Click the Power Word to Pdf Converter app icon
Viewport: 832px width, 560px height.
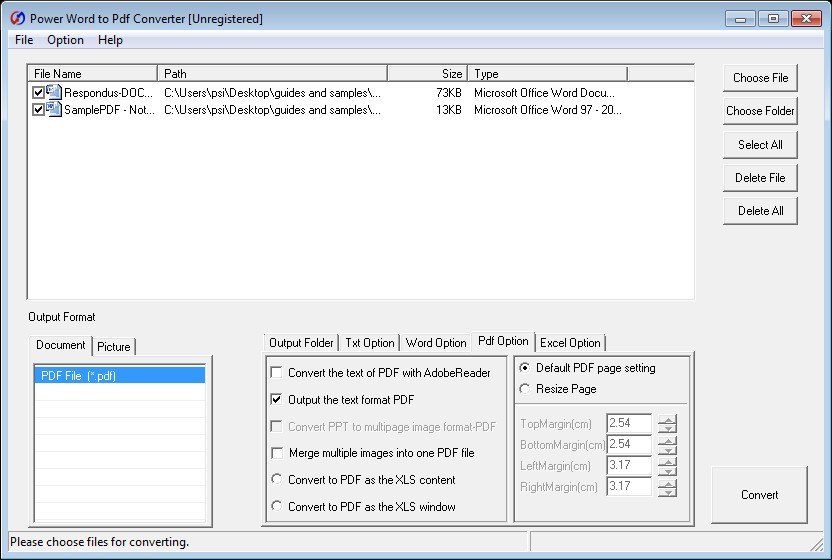(x=18, y=18)
